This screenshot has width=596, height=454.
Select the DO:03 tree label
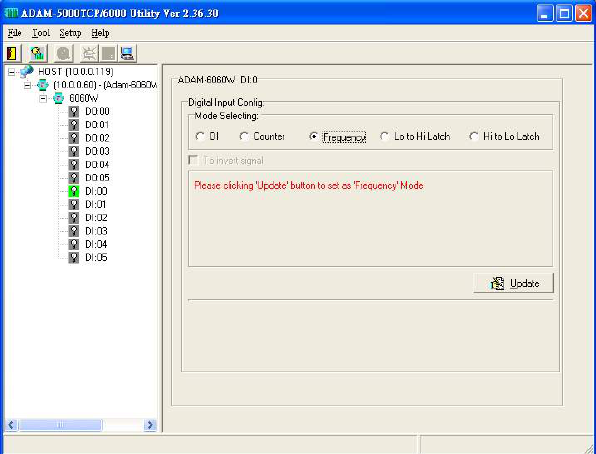[x=97, y=151]
